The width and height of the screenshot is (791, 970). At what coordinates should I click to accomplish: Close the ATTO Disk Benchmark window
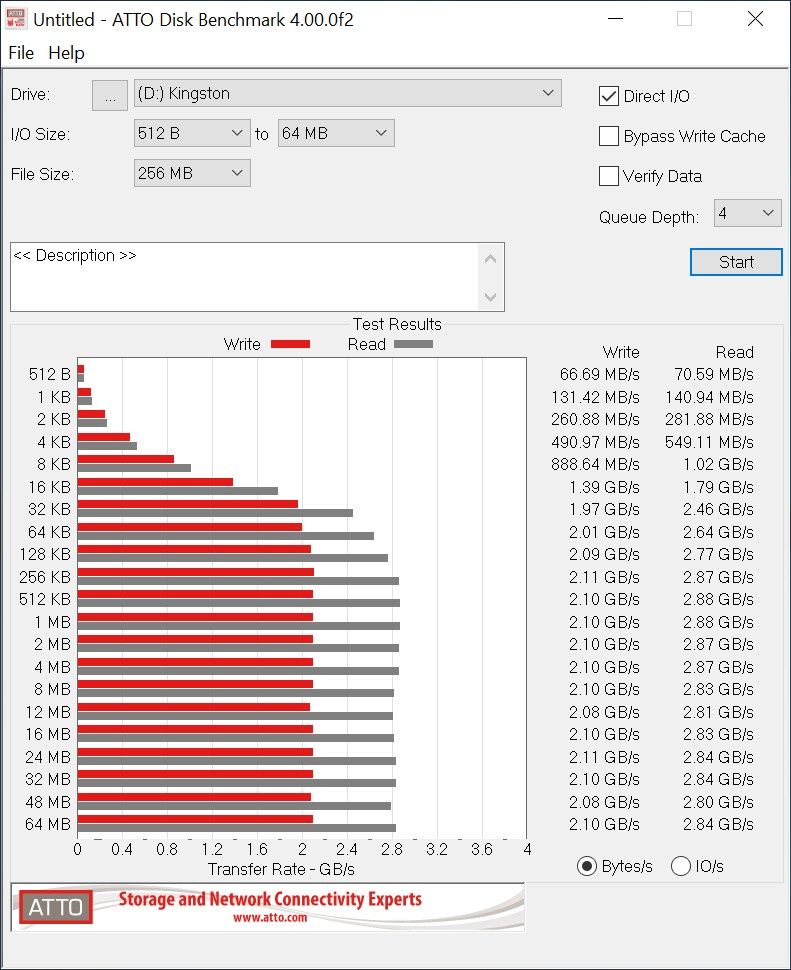coord(755,19)
